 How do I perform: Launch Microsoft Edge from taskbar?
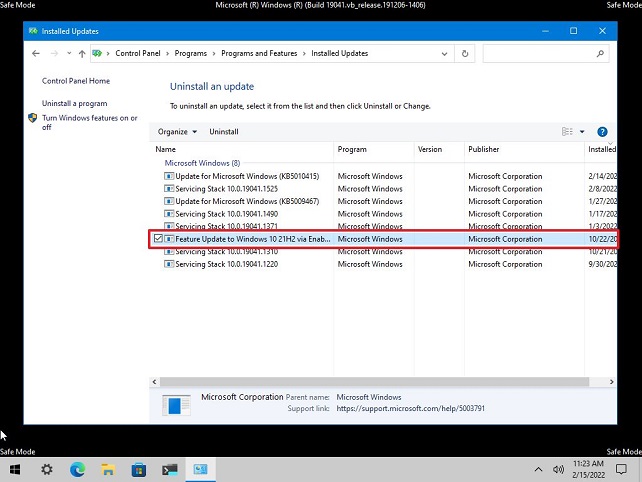pyautogui.click(x=77, y=470)
